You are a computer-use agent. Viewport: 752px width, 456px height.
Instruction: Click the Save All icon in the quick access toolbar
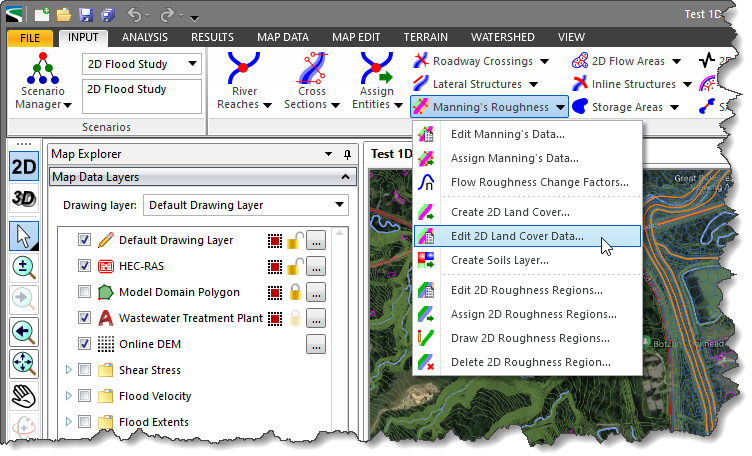(108, 15)
